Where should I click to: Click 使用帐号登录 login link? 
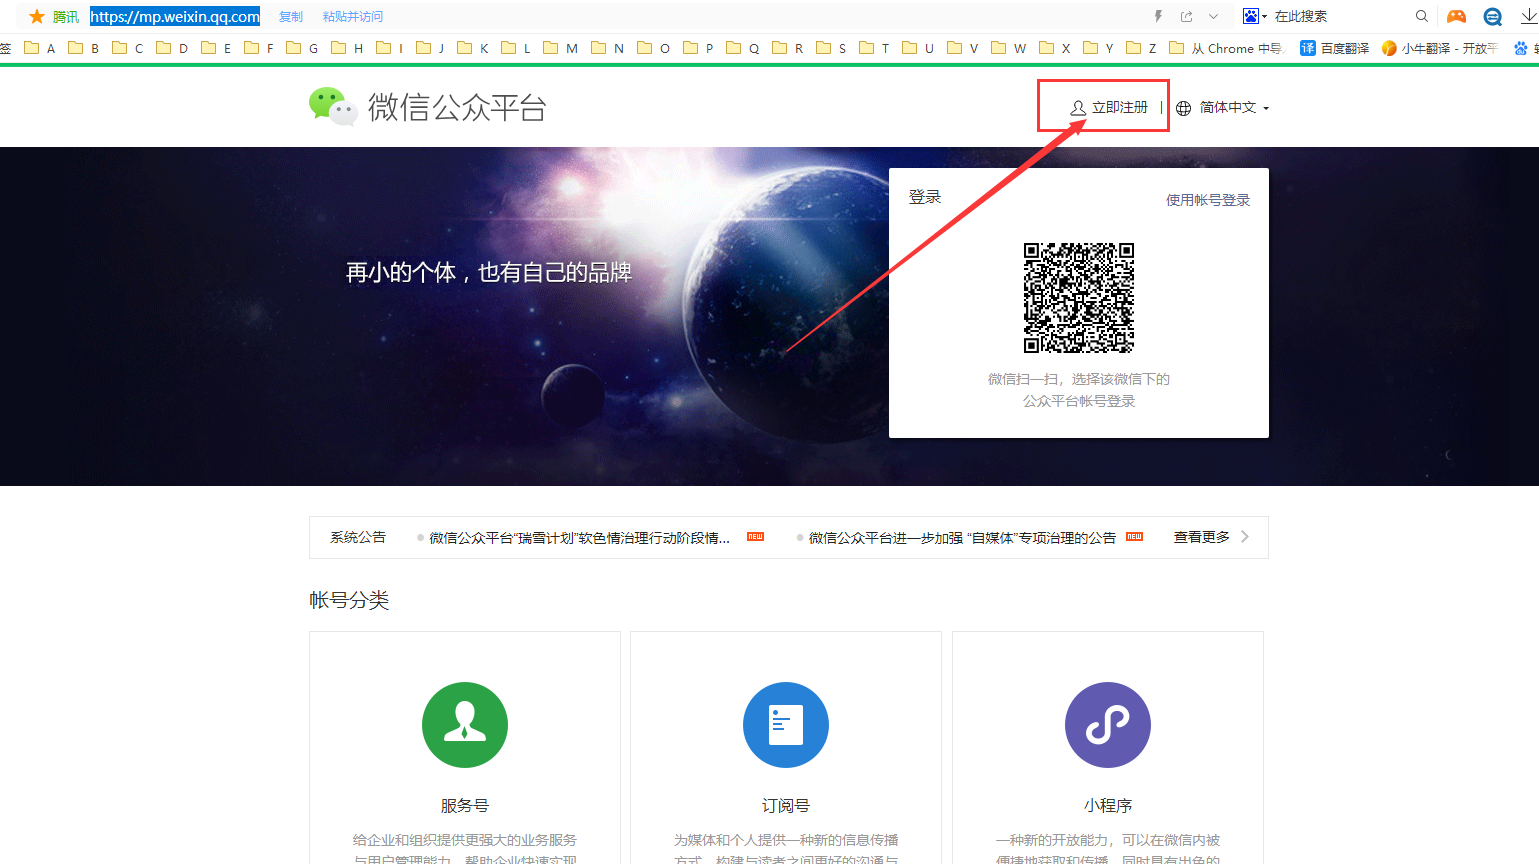(1208, 200)
